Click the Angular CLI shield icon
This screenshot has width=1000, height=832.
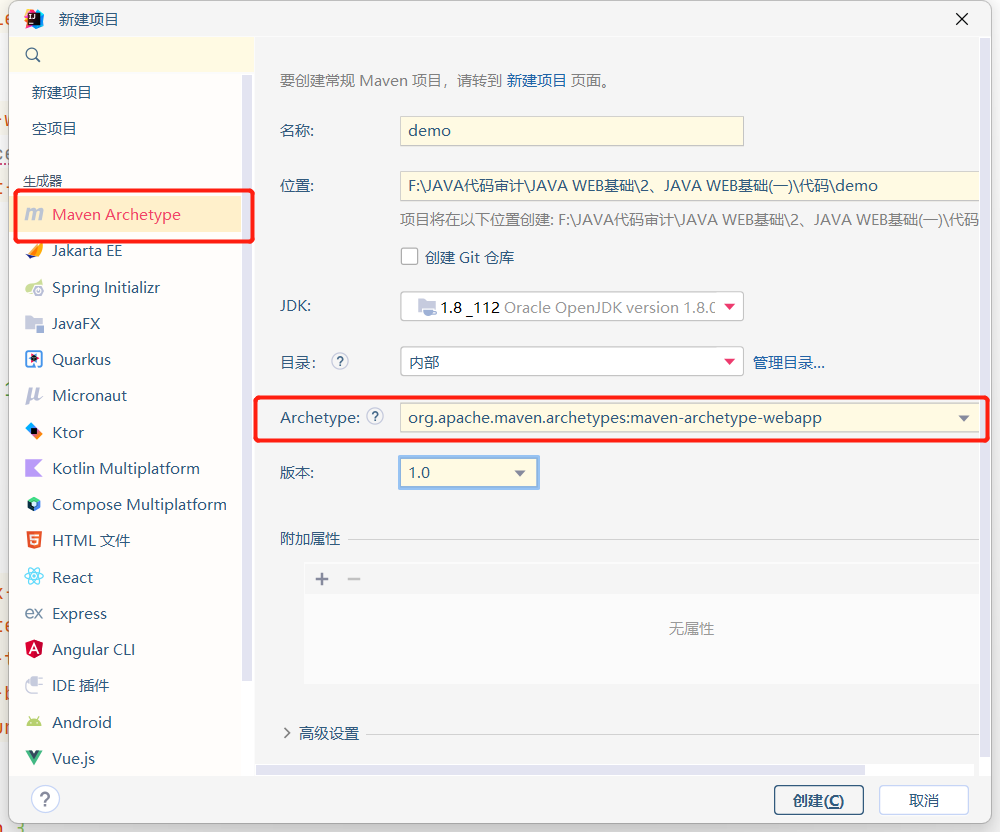click(x=34, y=649)
